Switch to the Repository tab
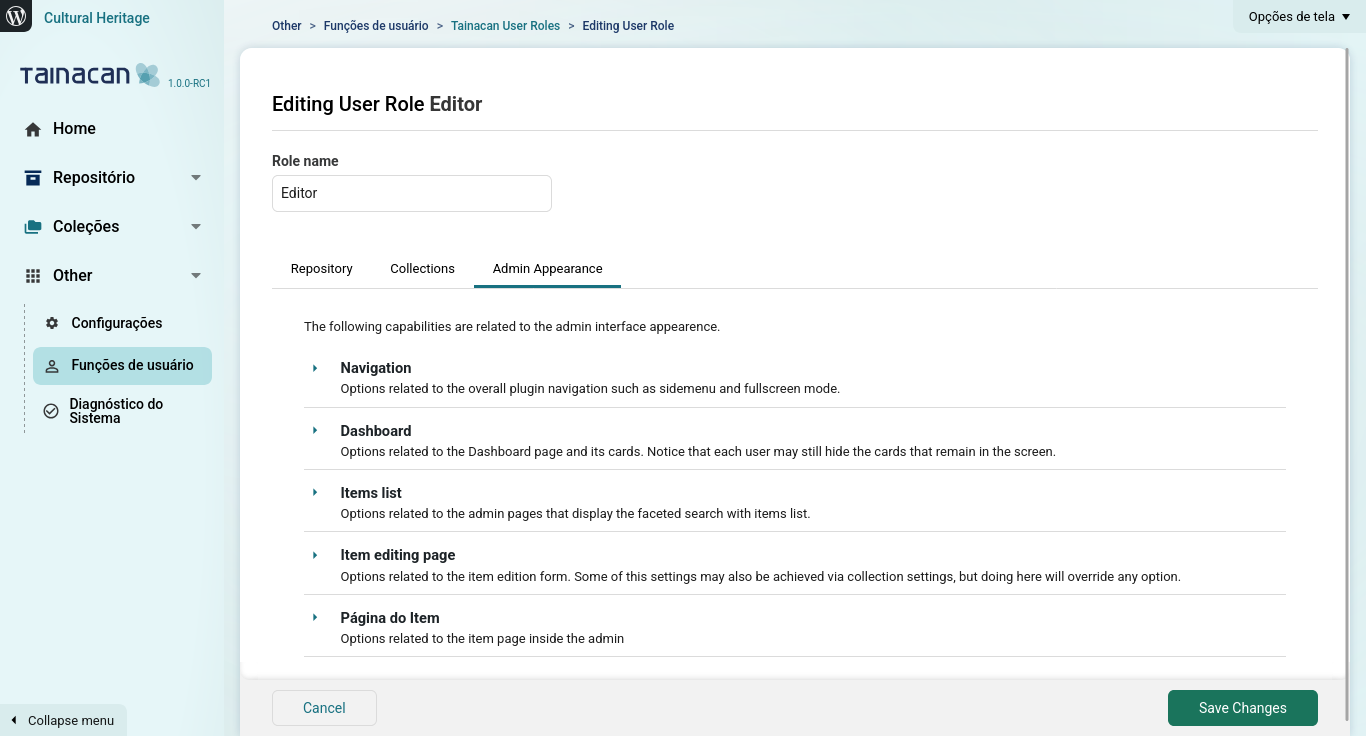The width and height of the screenshot is (1366, 736). [321, 269]
